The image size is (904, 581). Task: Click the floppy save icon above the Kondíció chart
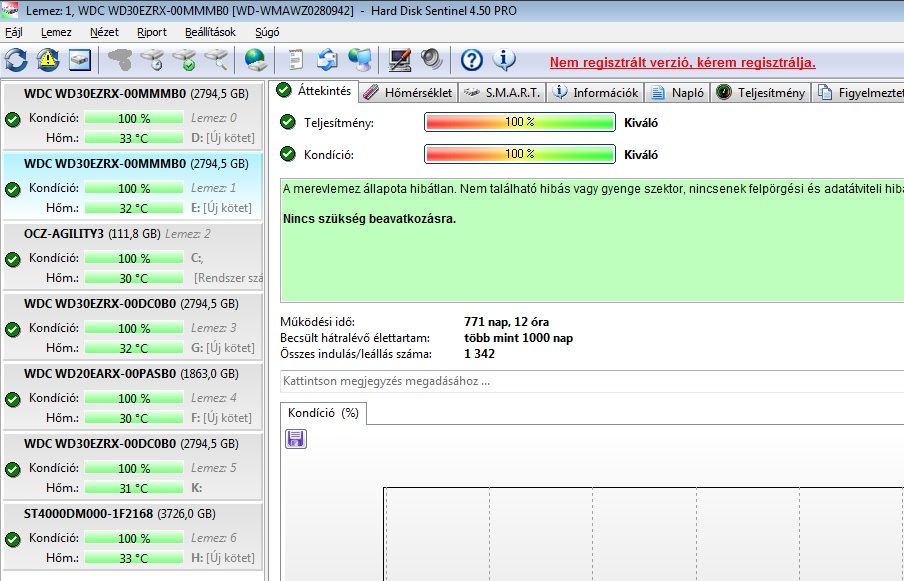296,439
